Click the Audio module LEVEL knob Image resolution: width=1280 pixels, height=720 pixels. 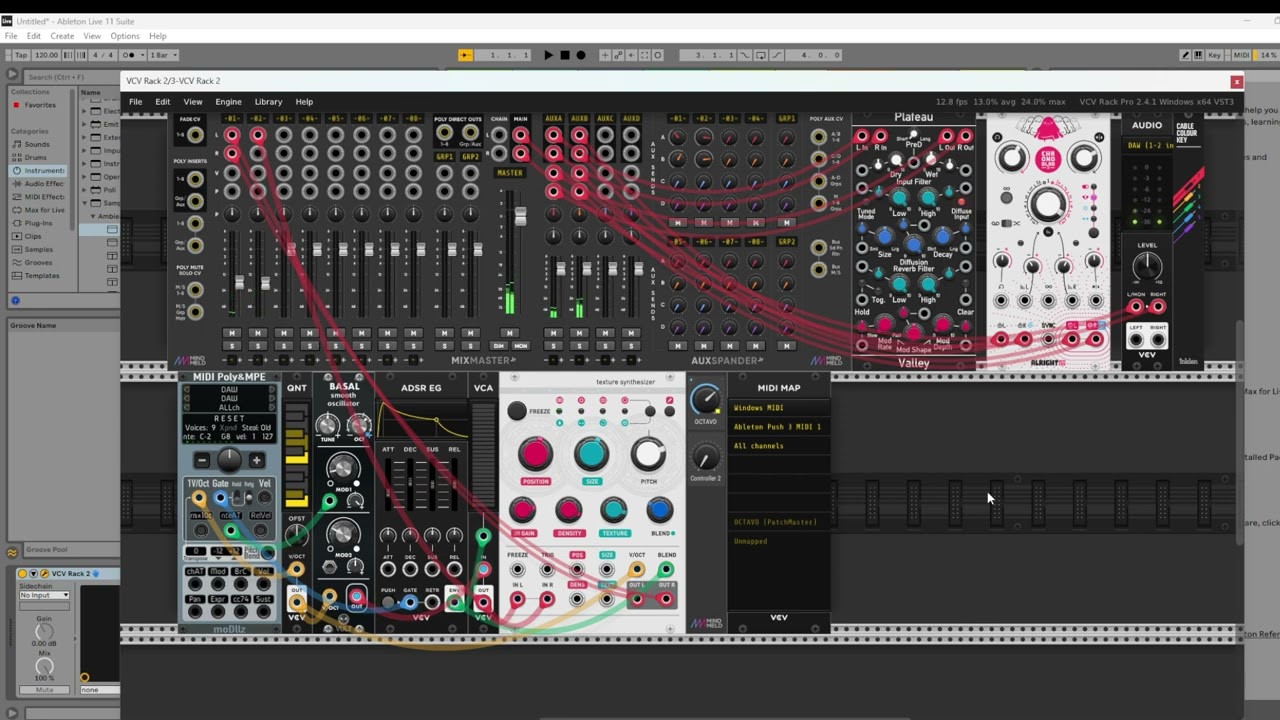pos(1147,266)
